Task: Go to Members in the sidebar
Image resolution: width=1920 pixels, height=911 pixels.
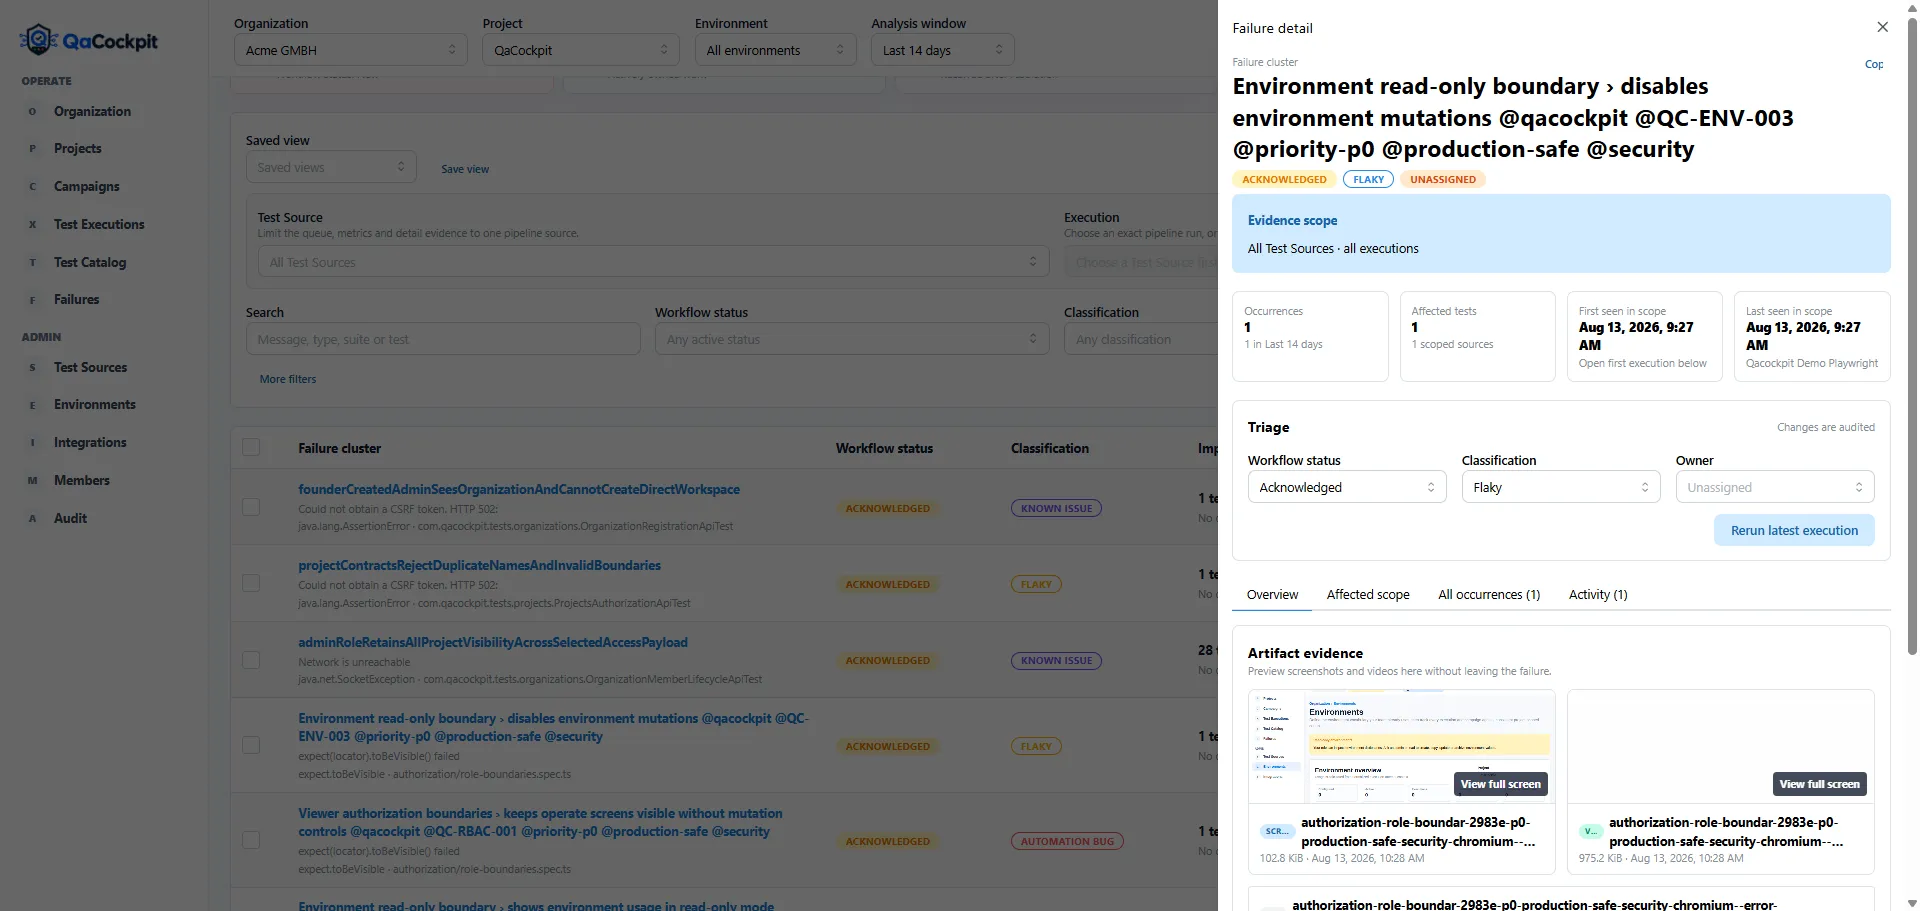Action: [82, 481]
